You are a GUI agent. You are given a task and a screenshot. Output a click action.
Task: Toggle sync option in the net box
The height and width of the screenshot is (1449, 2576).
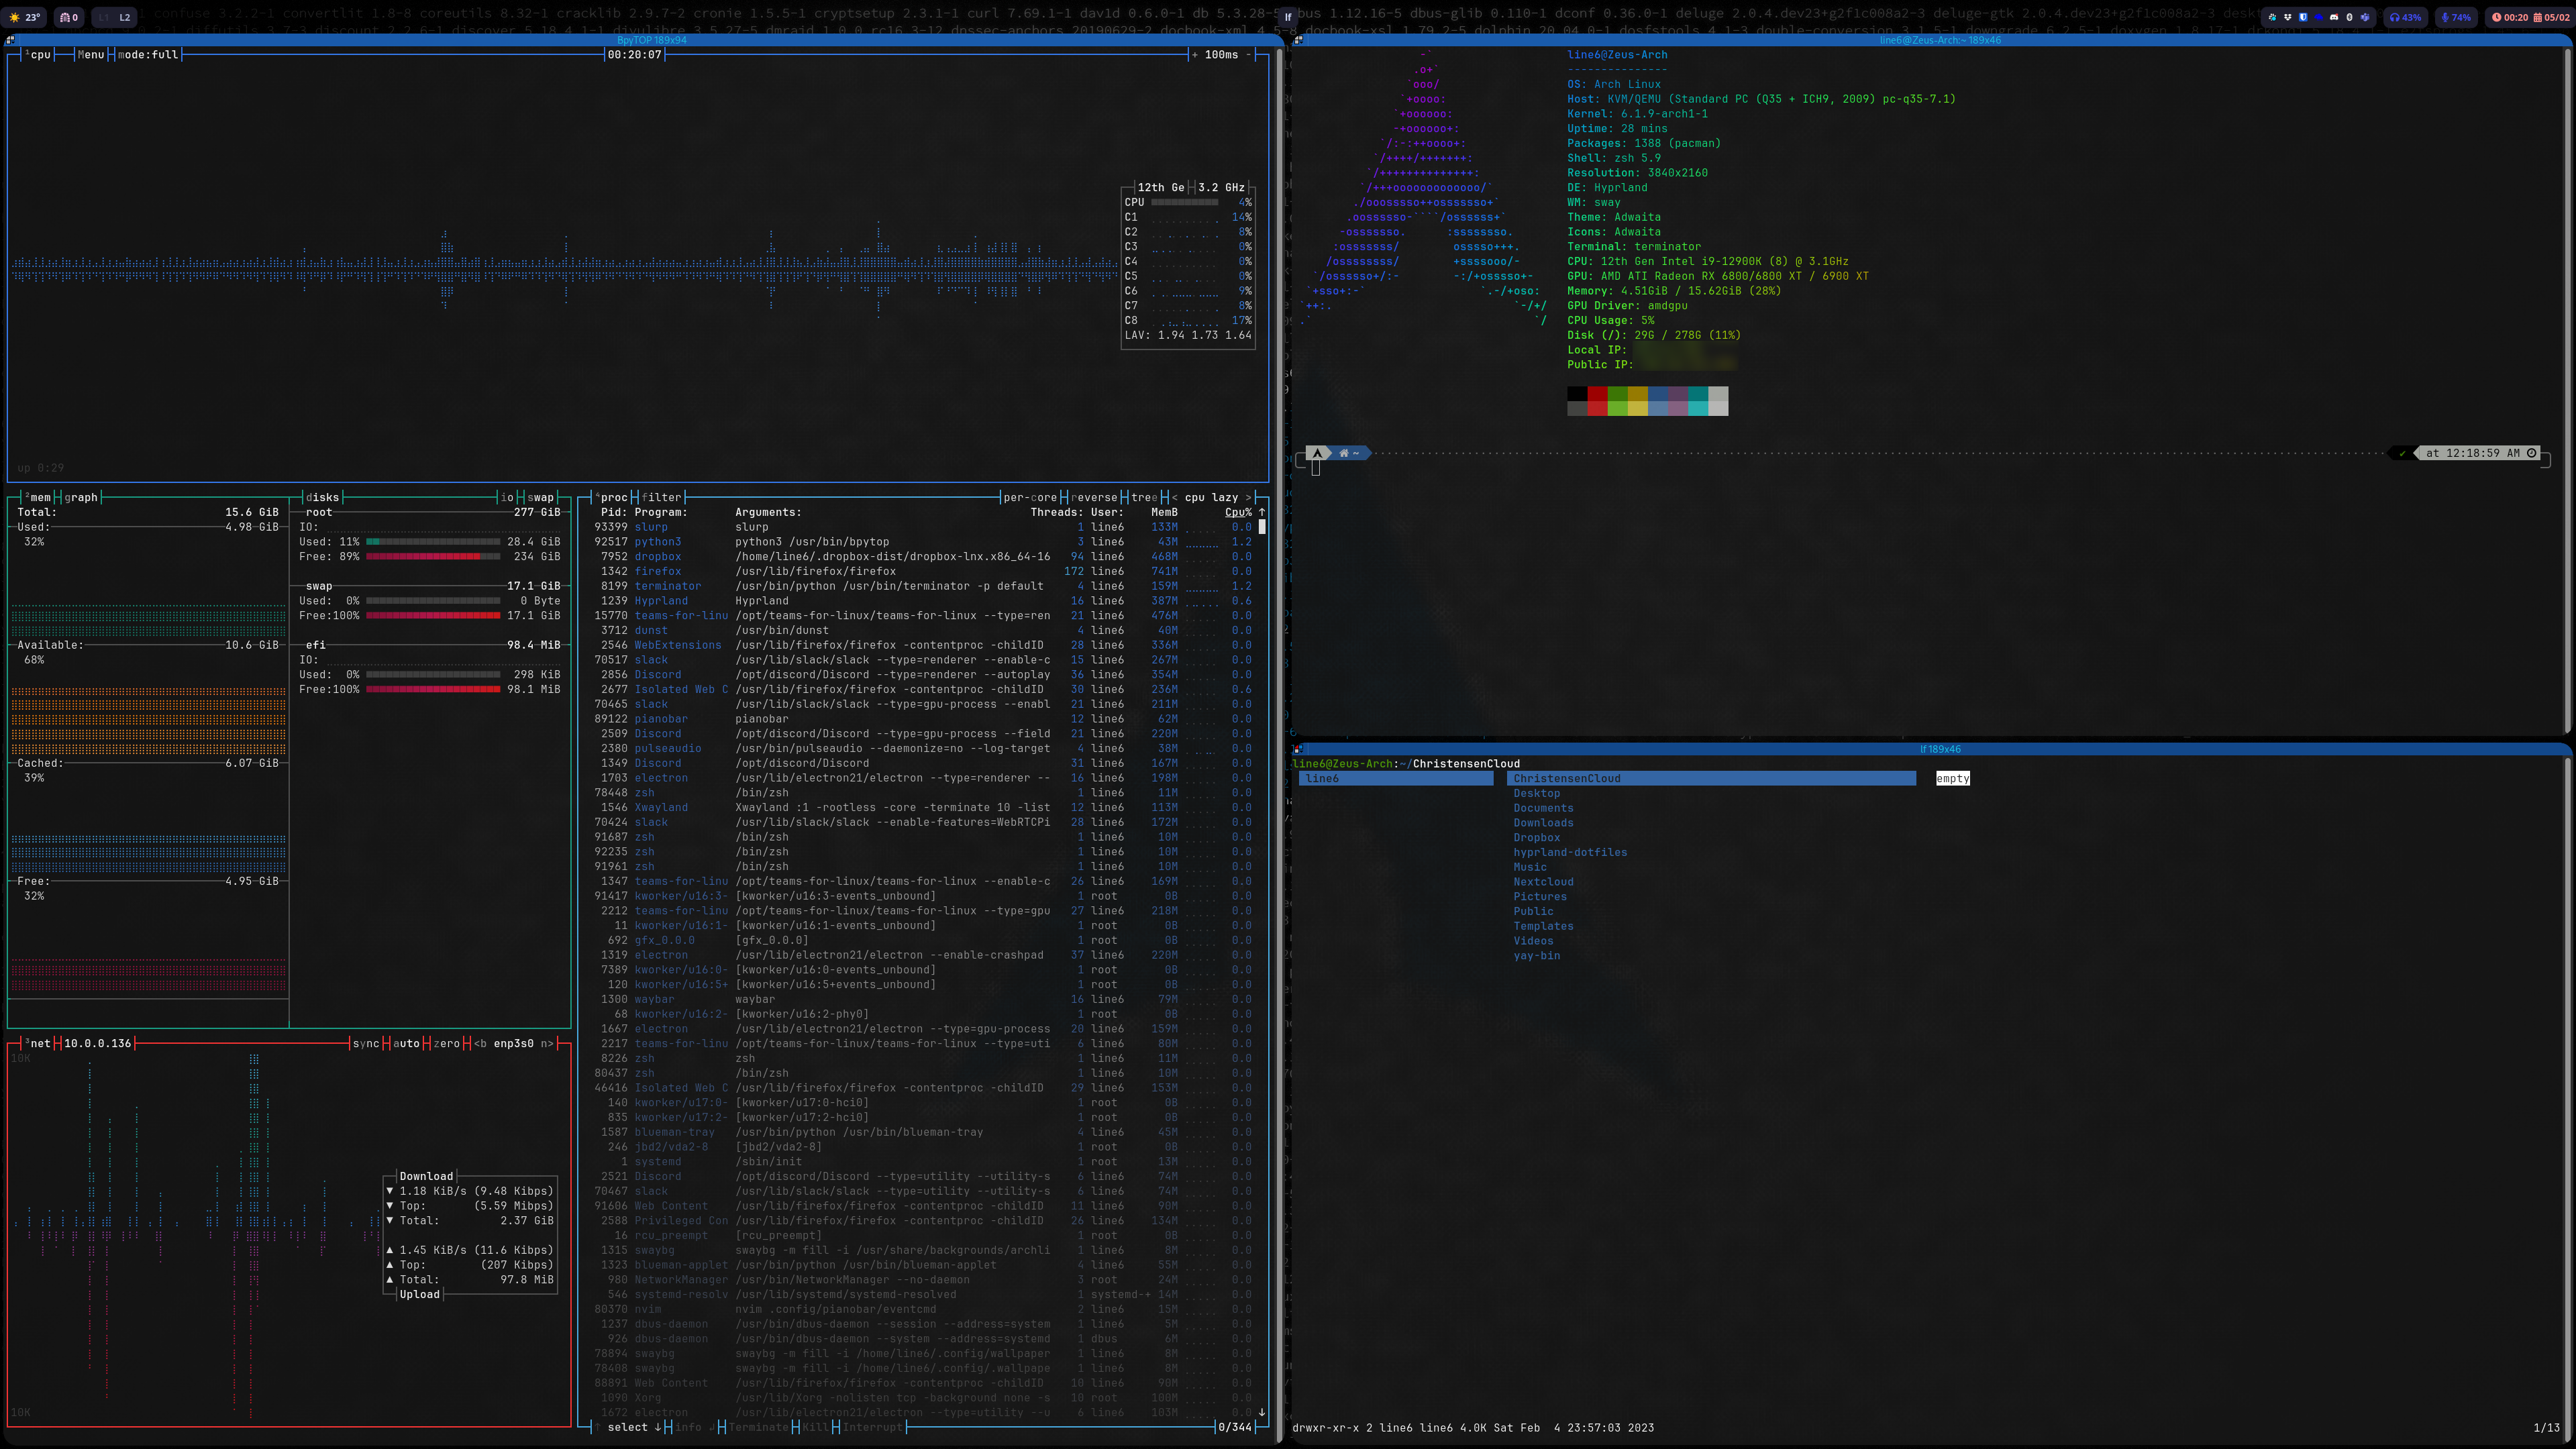click(x=366, y=1043)
